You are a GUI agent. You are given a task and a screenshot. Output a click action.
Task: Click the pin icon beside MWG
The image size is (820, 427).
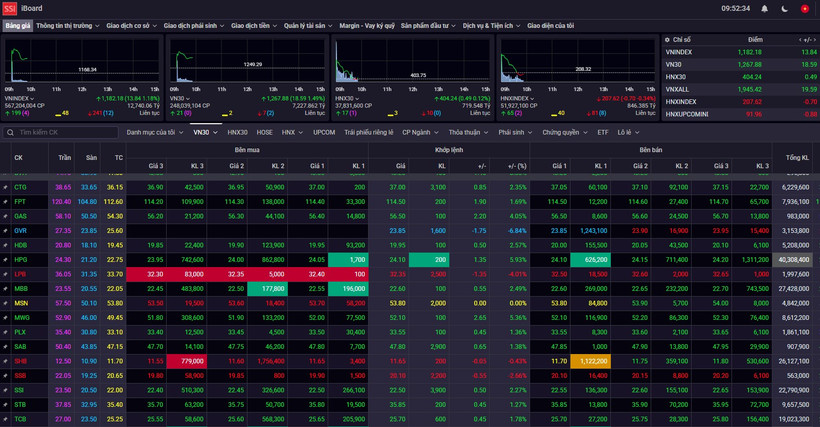click(x=5, y=317)
